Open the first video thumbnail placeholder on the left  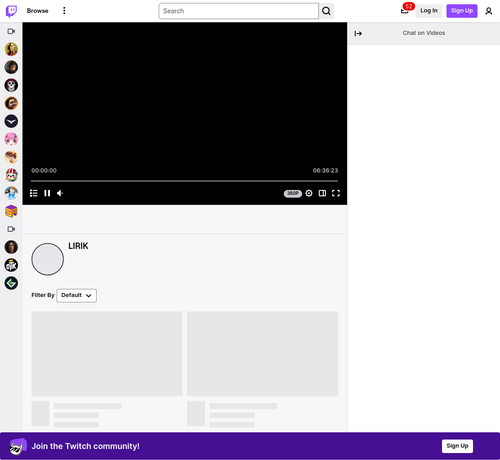[107, 354]
